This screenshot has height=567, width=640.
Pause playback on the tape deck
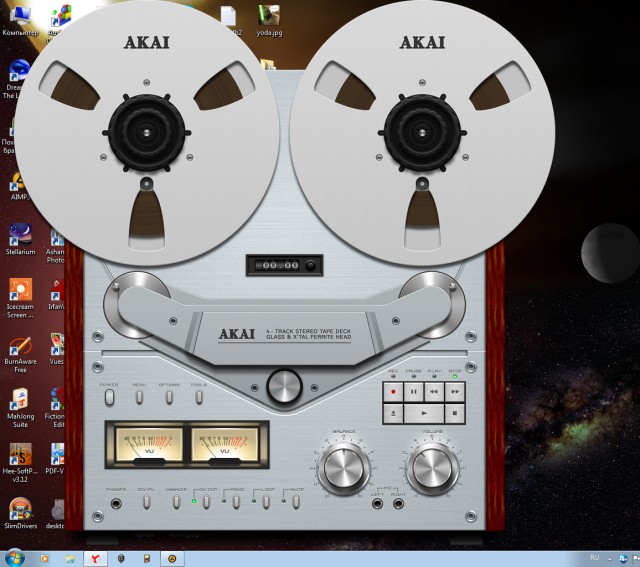click(x=413, y=392)
